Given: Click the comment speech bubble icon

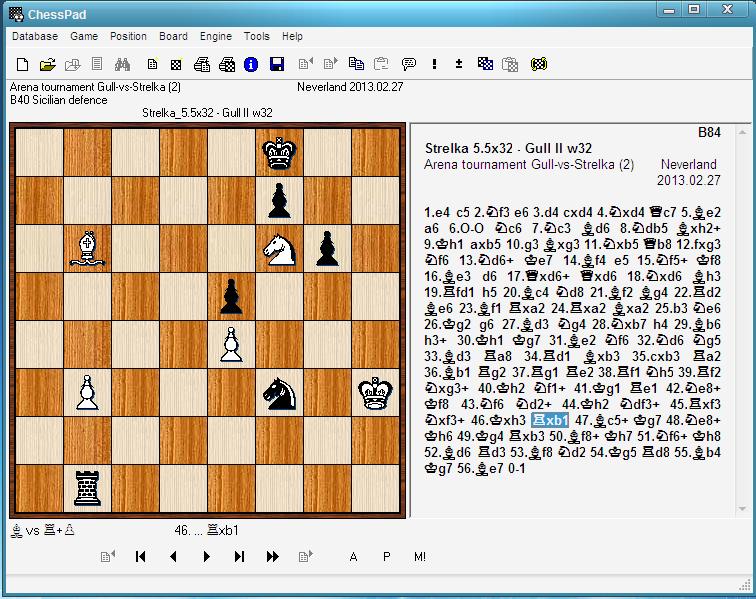Looking at the screenshot, I should 408,65.
